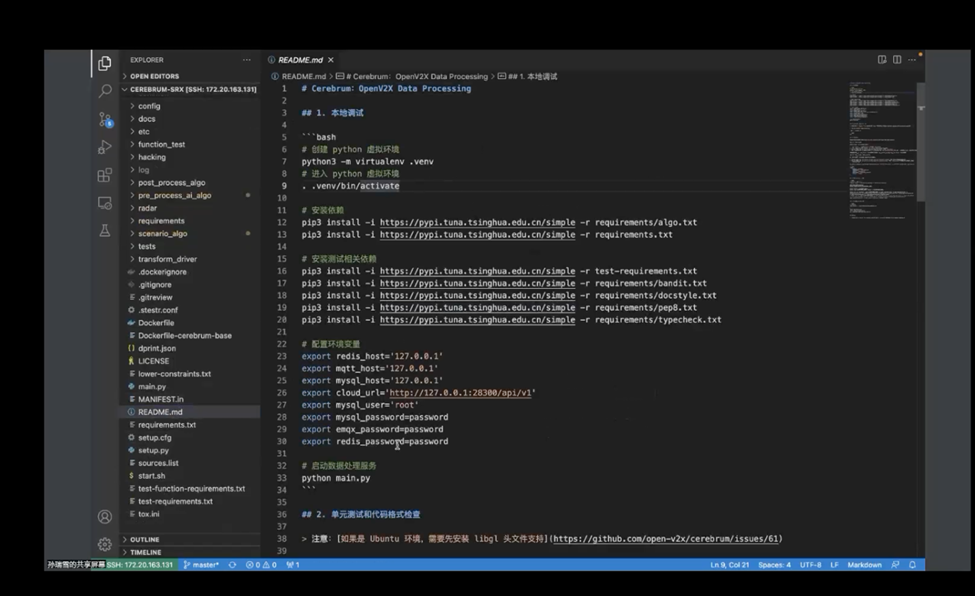Open editor more actions ellipsis
The image size is (975, 596).
tap(912, 60)
